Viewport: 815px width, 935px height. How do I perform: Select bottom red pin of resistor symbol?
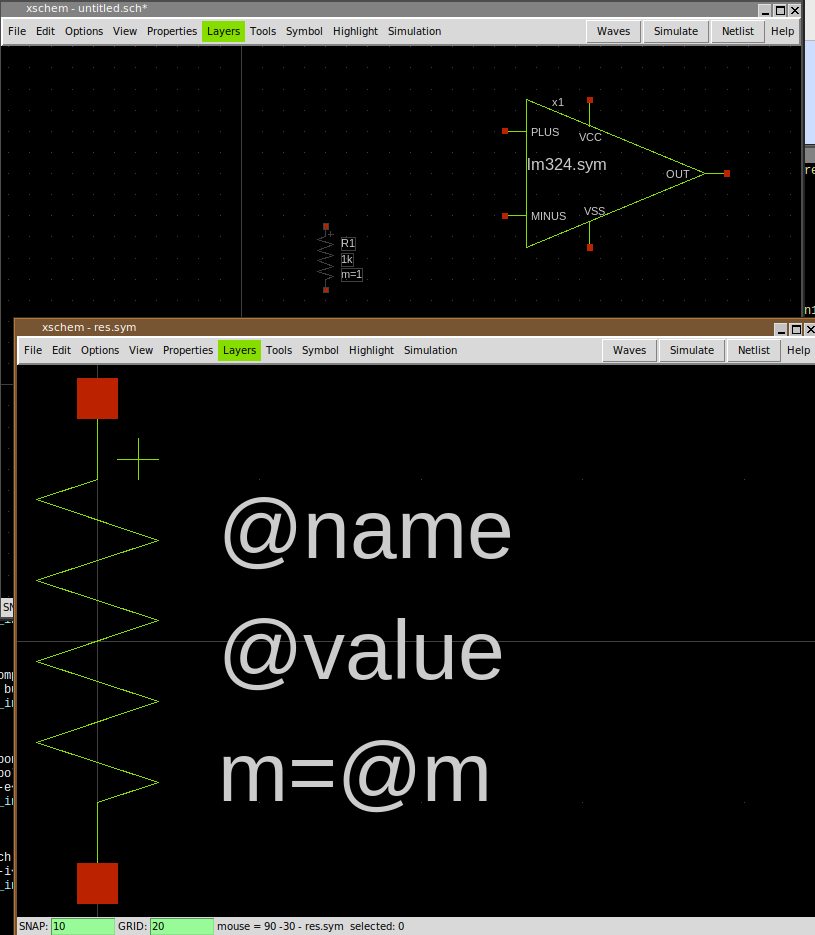pyautogui.click(x=97, y=883)
